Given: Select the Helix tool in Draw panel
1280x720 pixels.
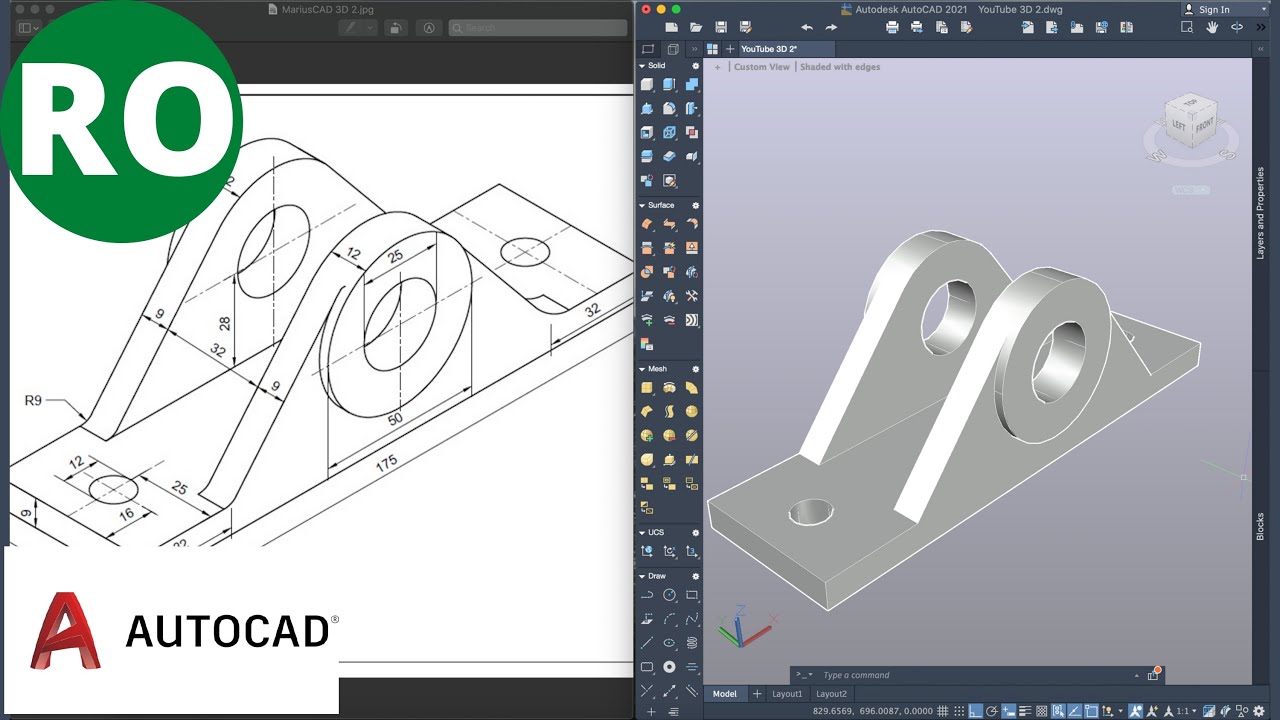Looking at the screenshot, I should [x=692, y=643].
